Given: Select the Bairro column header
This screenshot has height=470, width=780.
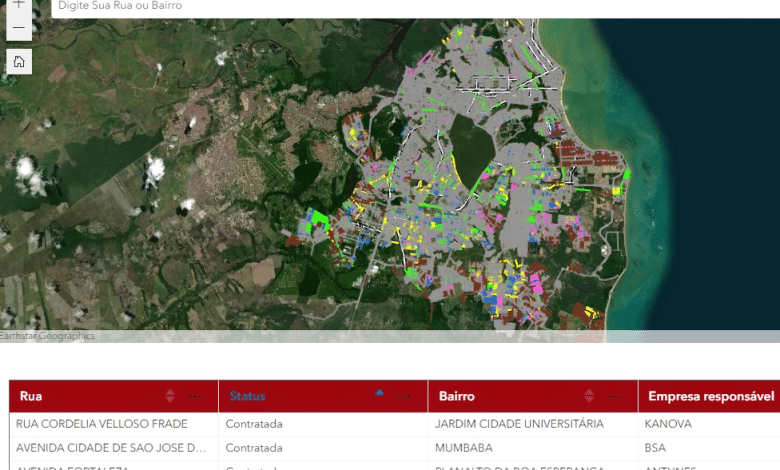Looking at the screenshot, I should click(457, 396).
